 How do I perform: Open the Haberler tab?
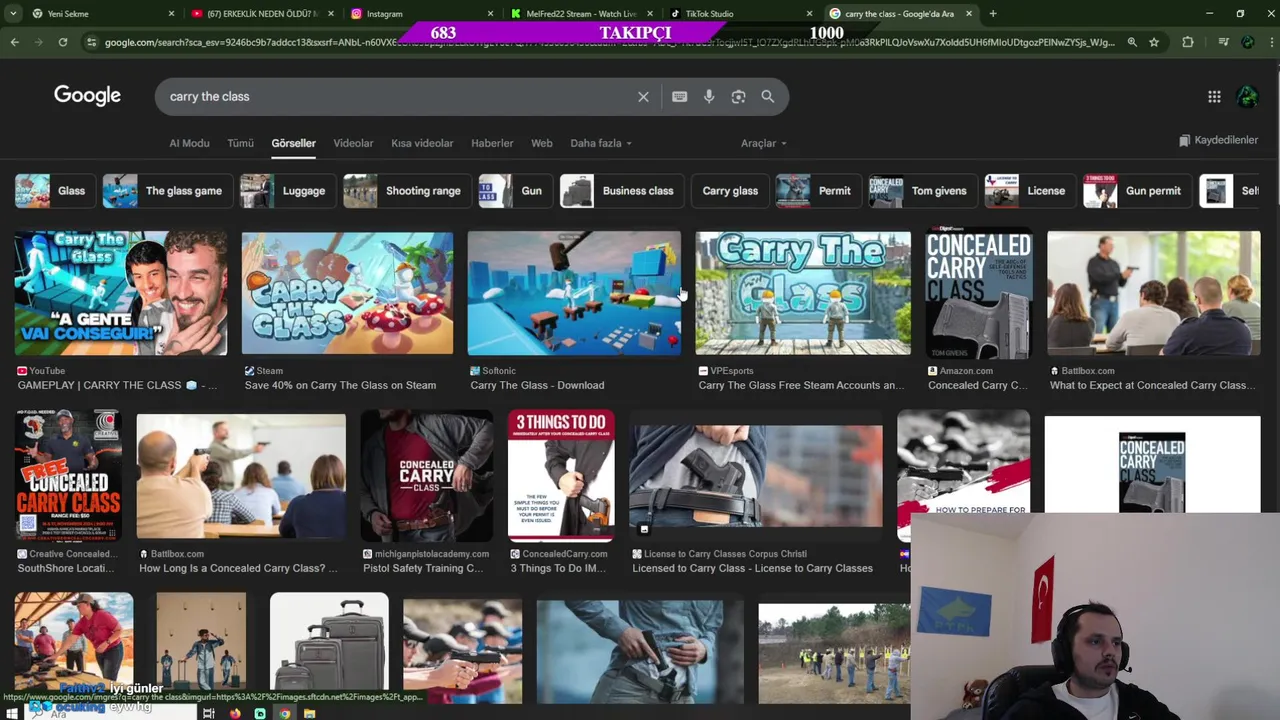point(492,143)
